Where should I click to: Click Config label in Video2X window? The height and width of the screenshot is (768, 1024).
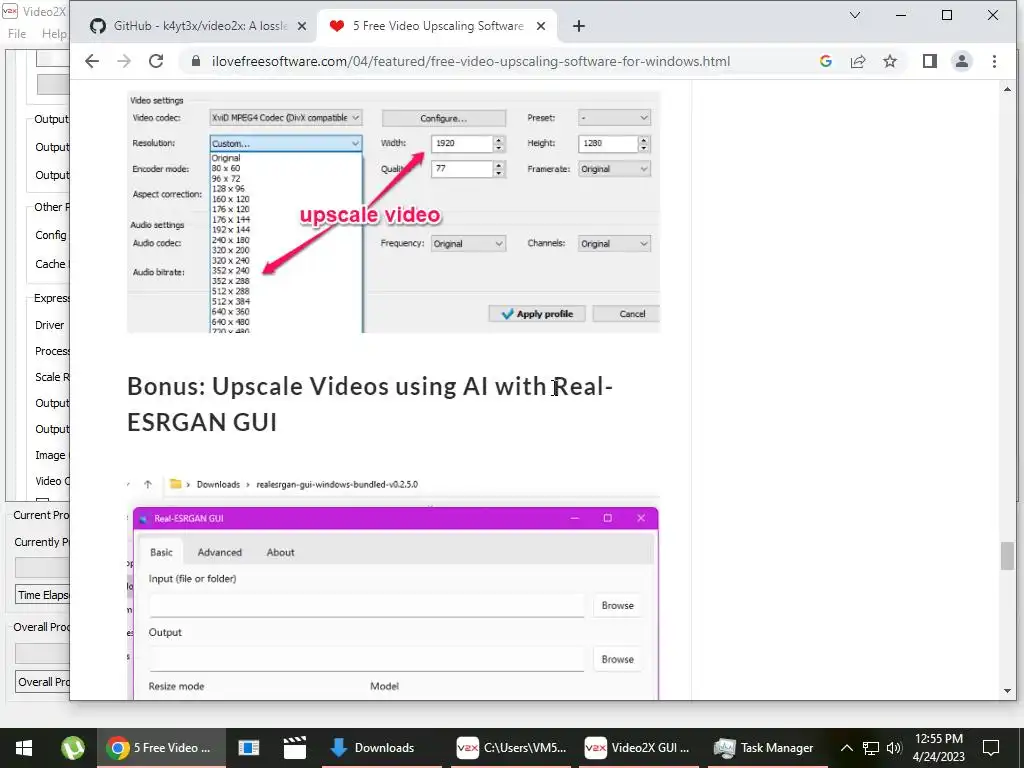[x=51, y=235]
